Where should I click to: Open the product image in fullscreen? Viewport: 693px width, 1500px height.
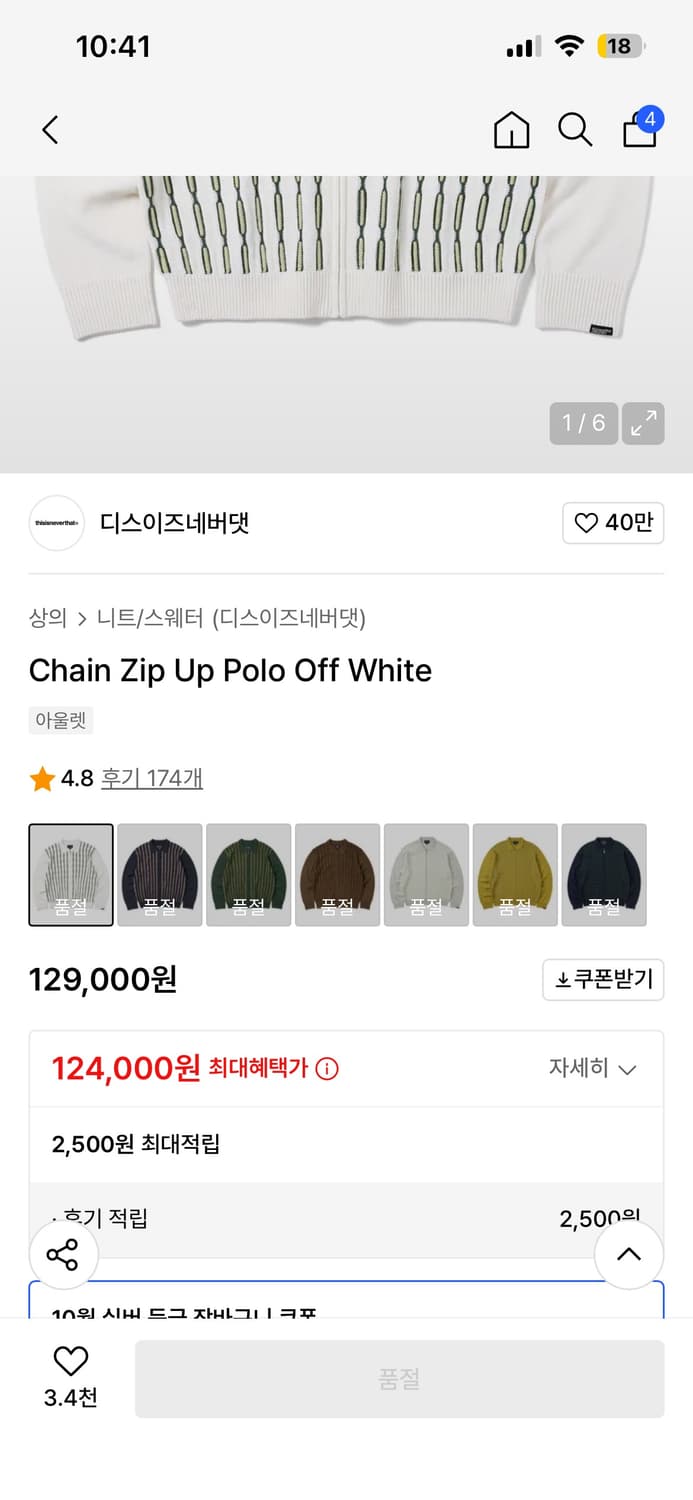pyautogui.click(x=643, y=422)
